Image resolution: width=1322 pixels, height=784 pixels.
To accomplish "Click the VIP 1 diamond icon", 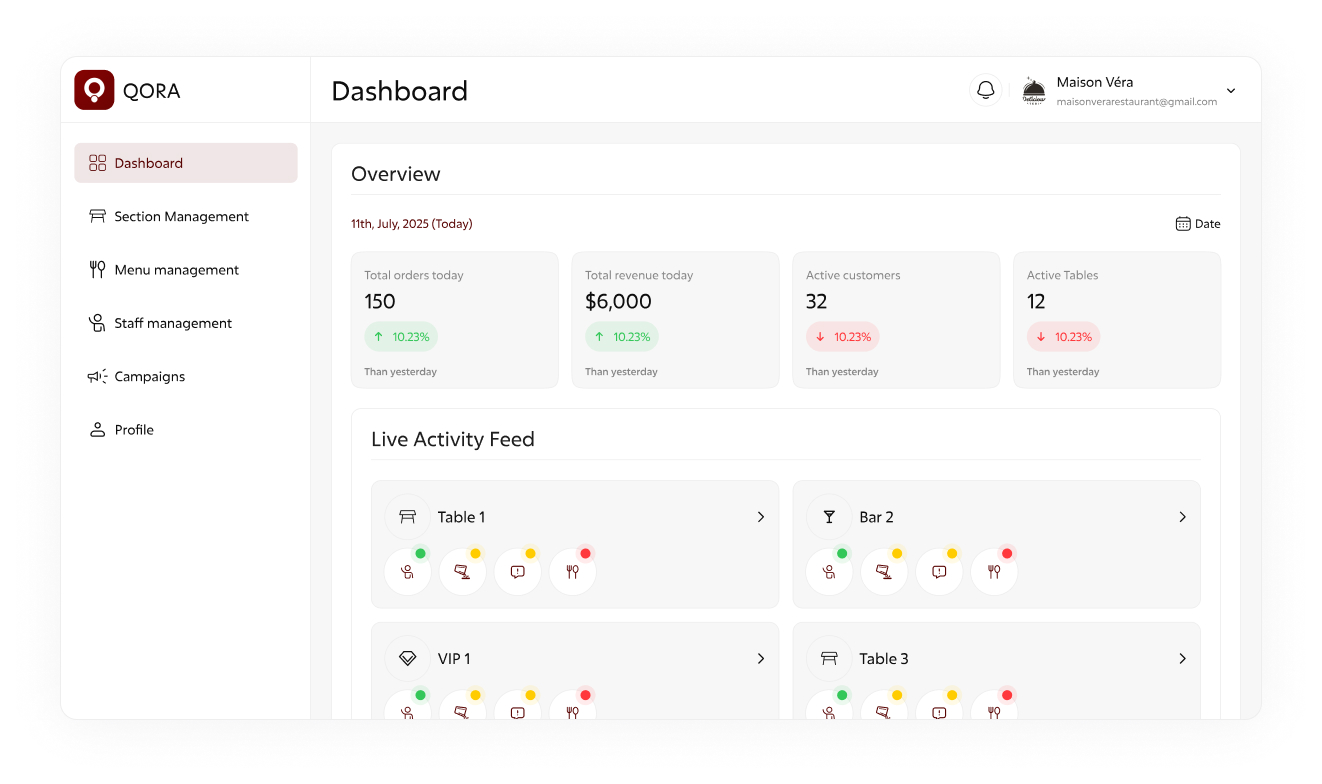I will tap(408, 659).
